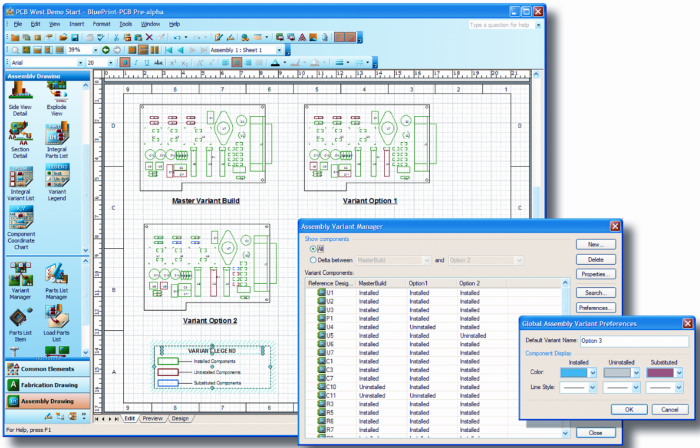Viewport: 700px width, 448px height.
Task: Toggle Underline formatting
Action: (146, 63)
